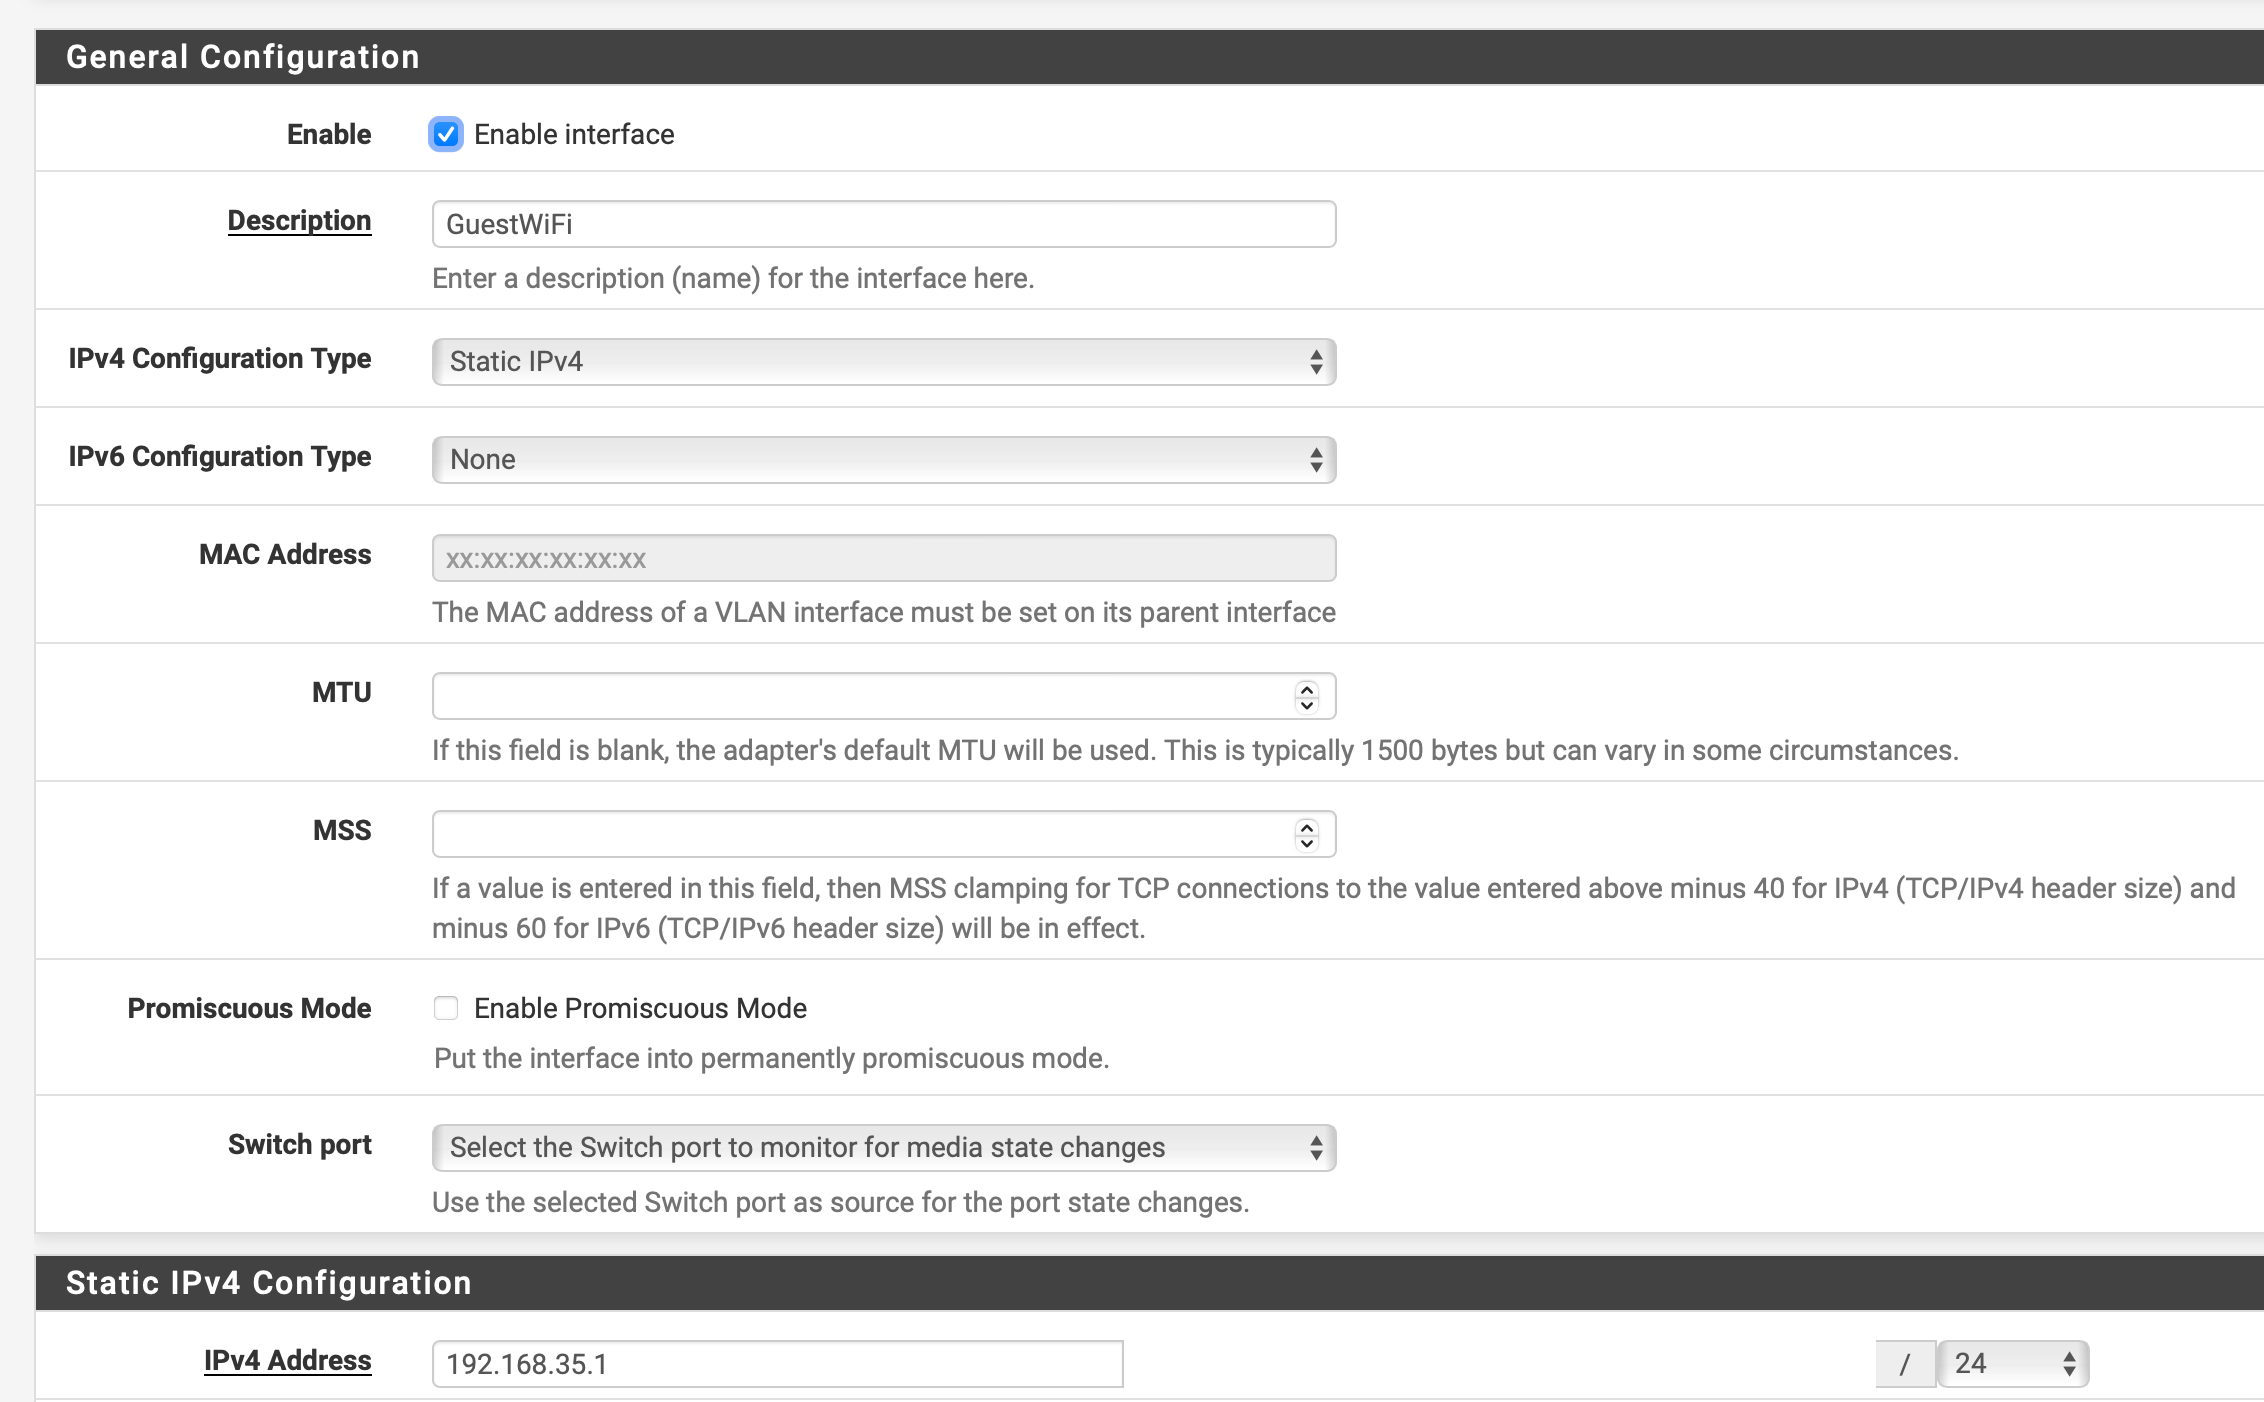Click into the MTU input field

(860, 696)
